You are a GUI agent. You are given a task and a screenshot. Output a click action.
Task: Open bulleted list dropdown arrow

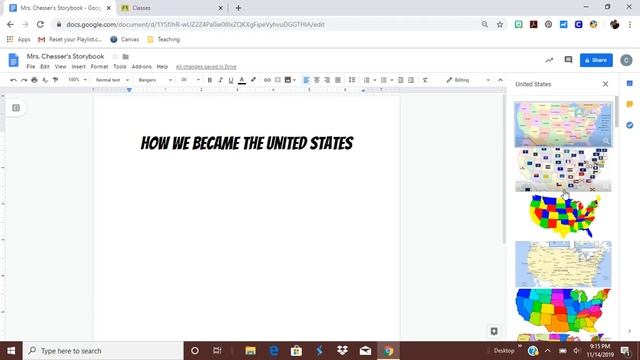pos(392,80)
